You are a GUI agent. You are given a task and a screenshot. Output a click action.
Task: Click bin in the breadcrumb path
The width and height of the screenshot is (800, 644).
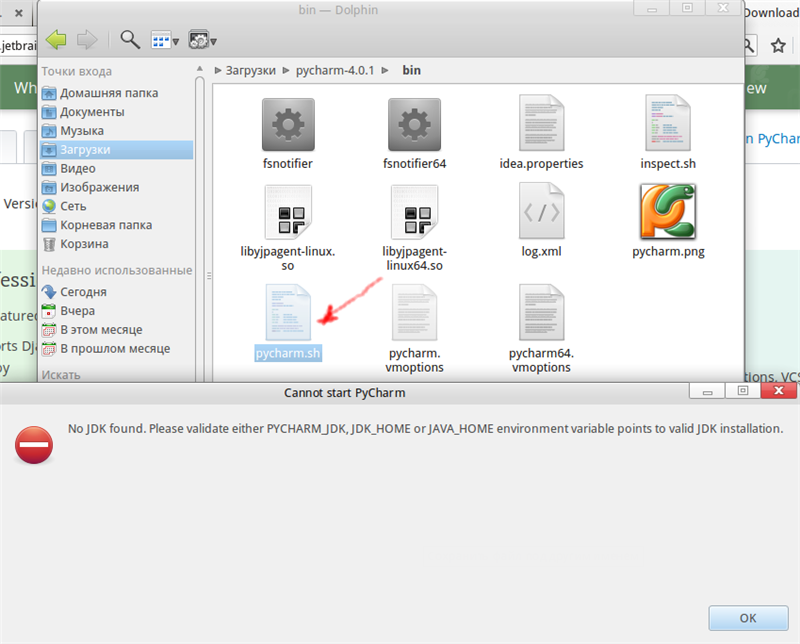tap(412, 70)
